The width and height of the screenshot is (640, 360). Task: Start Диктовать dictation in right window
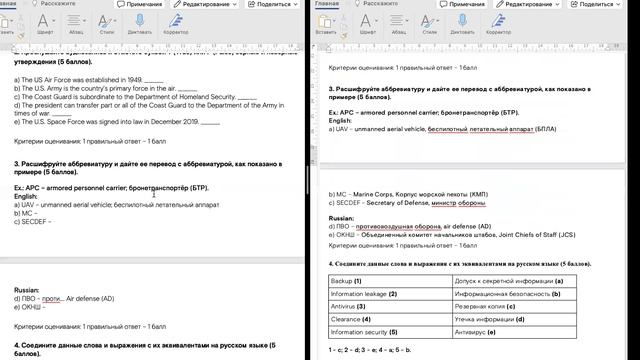tap(462, 24)
